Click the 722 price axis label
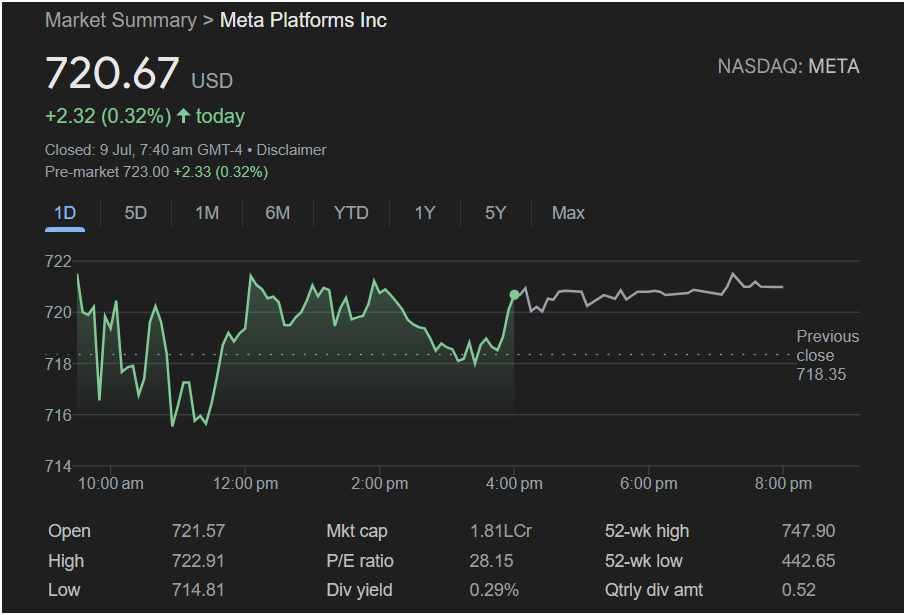The width and height of the screenshot is (906, 615). click(58, 261)
